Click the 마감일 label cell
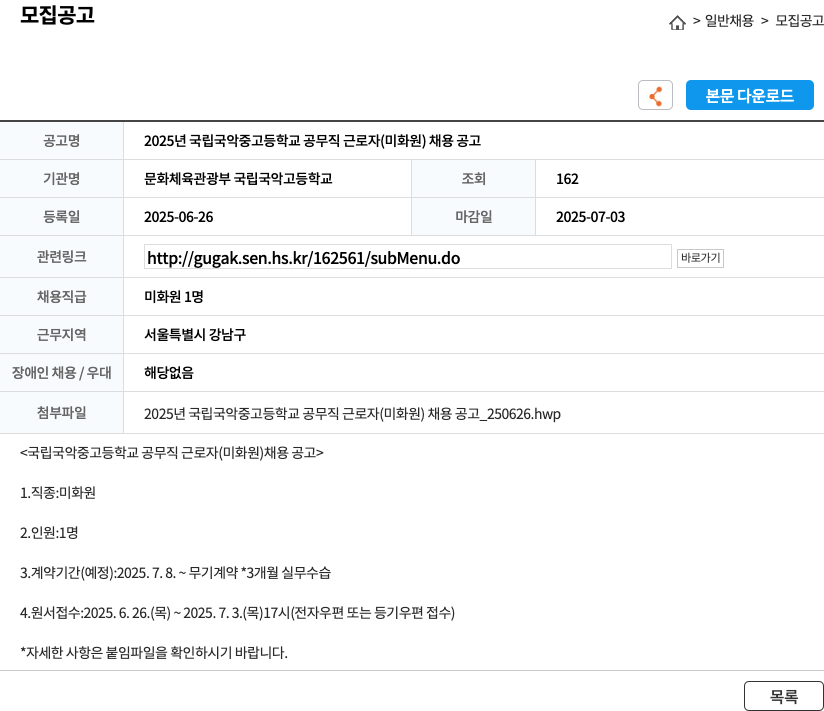This screenshot has height=711, width=824. (x=473, y=217)
